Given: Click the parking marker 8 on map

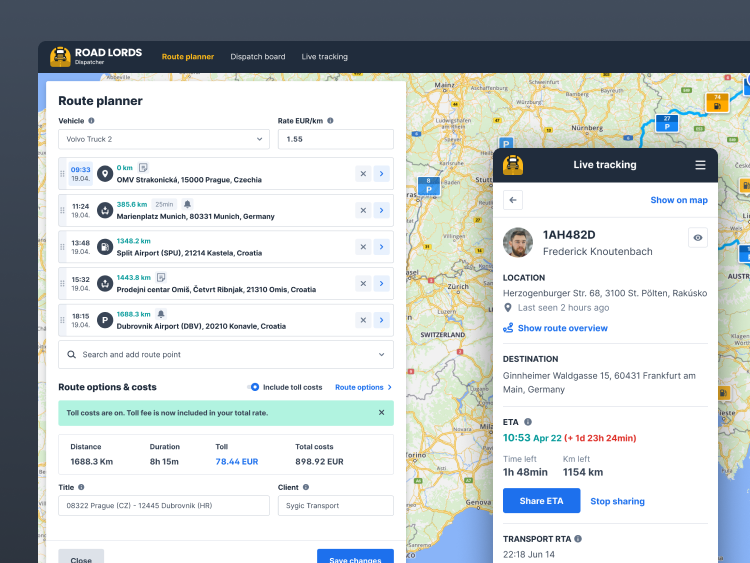Looking at the screenshot, I should pos(429,186).
